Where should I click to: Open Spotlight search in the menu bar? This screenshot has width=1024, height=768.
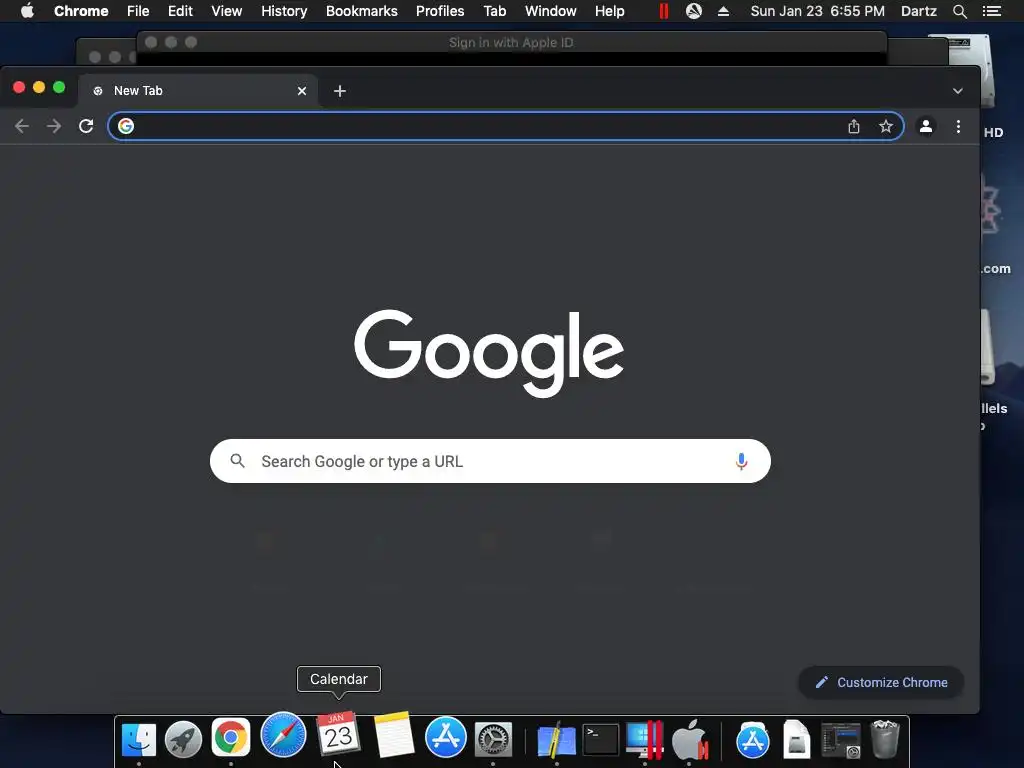point(959,11)
